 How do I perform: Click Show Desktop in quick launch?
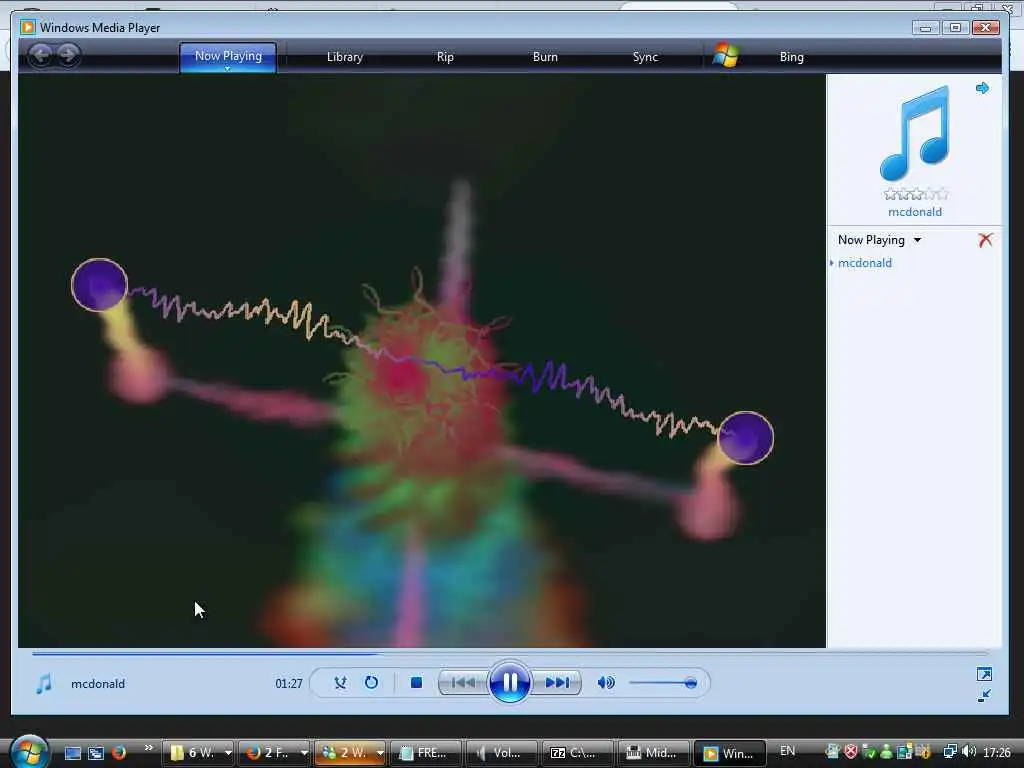pos(73,753)
